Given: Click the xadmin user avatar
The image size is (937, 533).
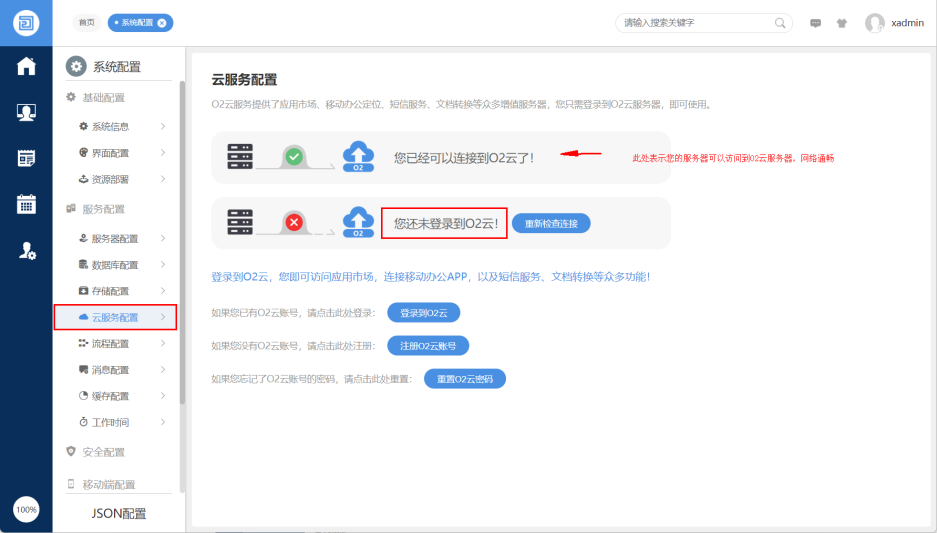Looking at the screenshot, I should coord(875,22).
